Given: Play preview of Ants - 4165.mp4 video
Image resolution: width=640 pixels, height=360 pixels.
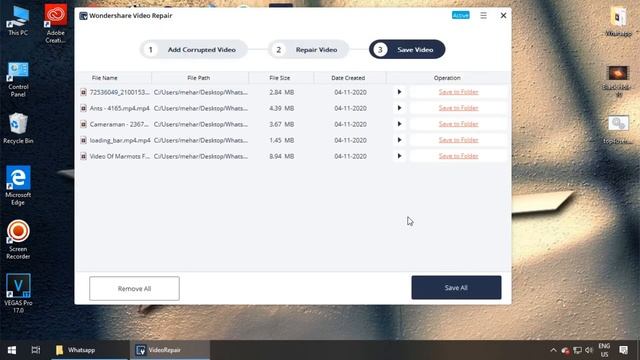Looking at the screenshot, I should (399, 108).
